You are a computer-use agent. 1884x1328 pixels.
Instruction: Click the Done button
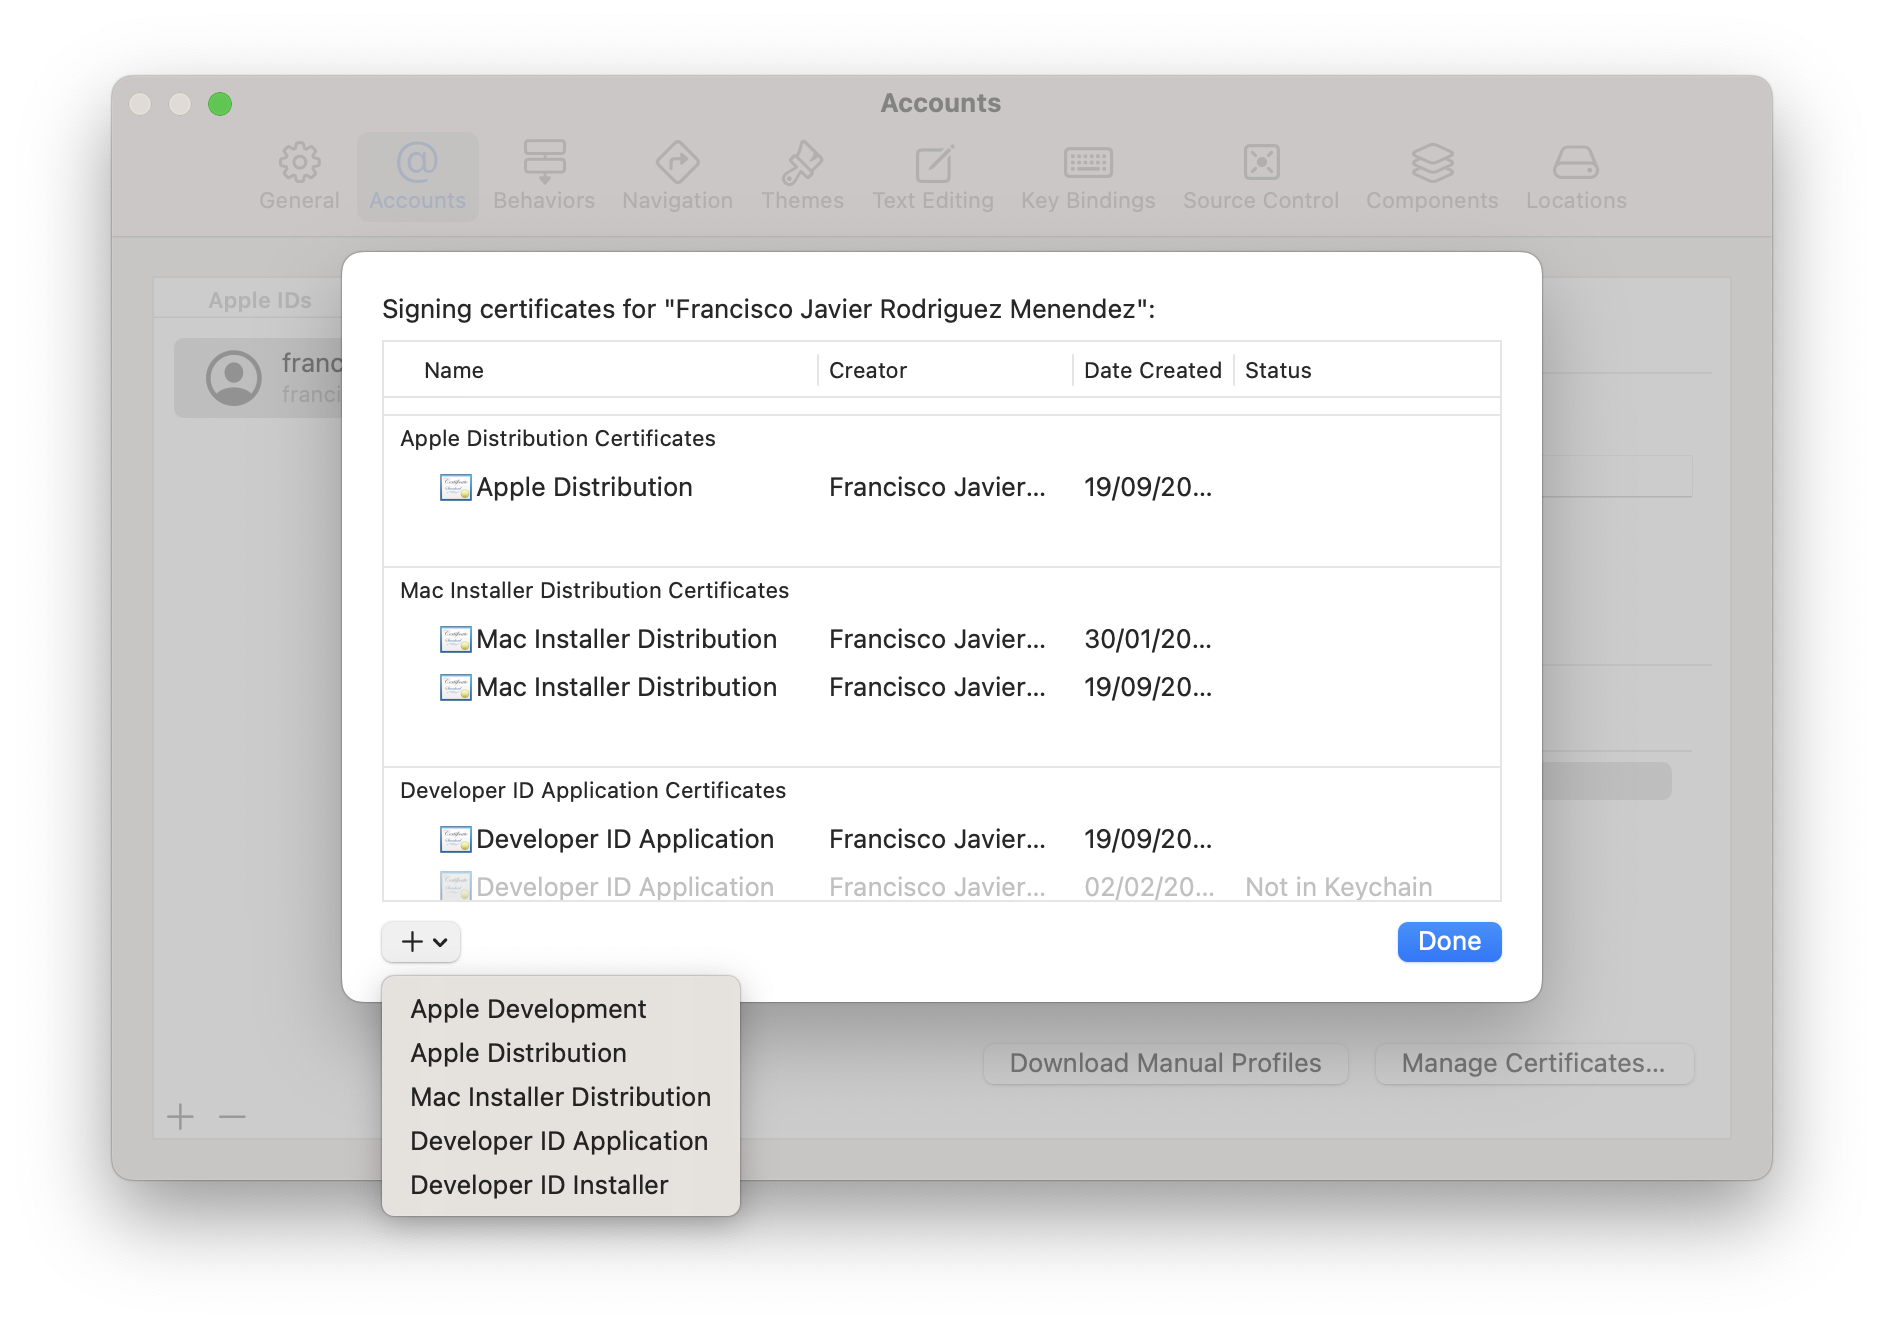click(1449, 942)
